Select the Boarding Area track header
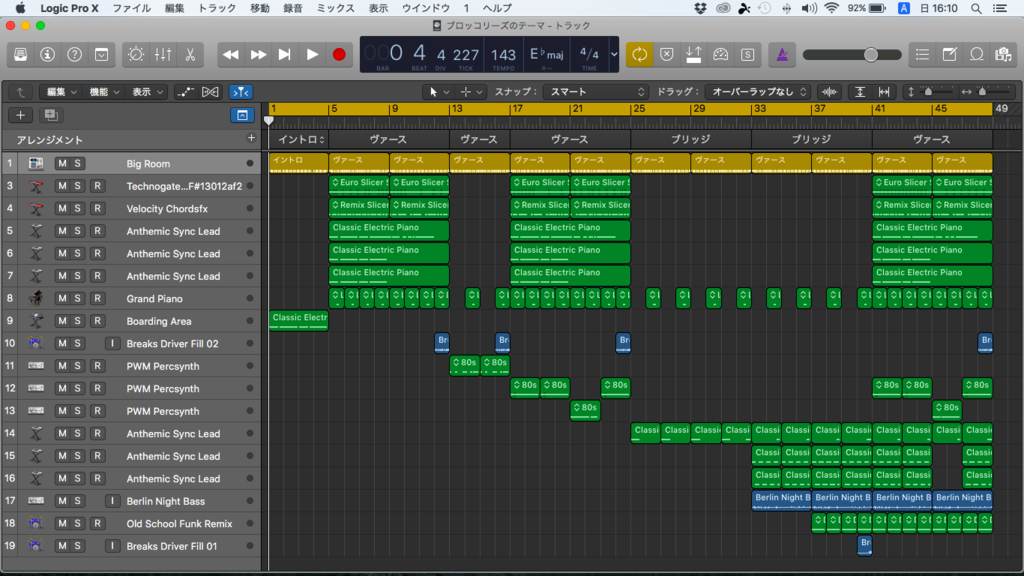1024x576 pixels. 132,321
